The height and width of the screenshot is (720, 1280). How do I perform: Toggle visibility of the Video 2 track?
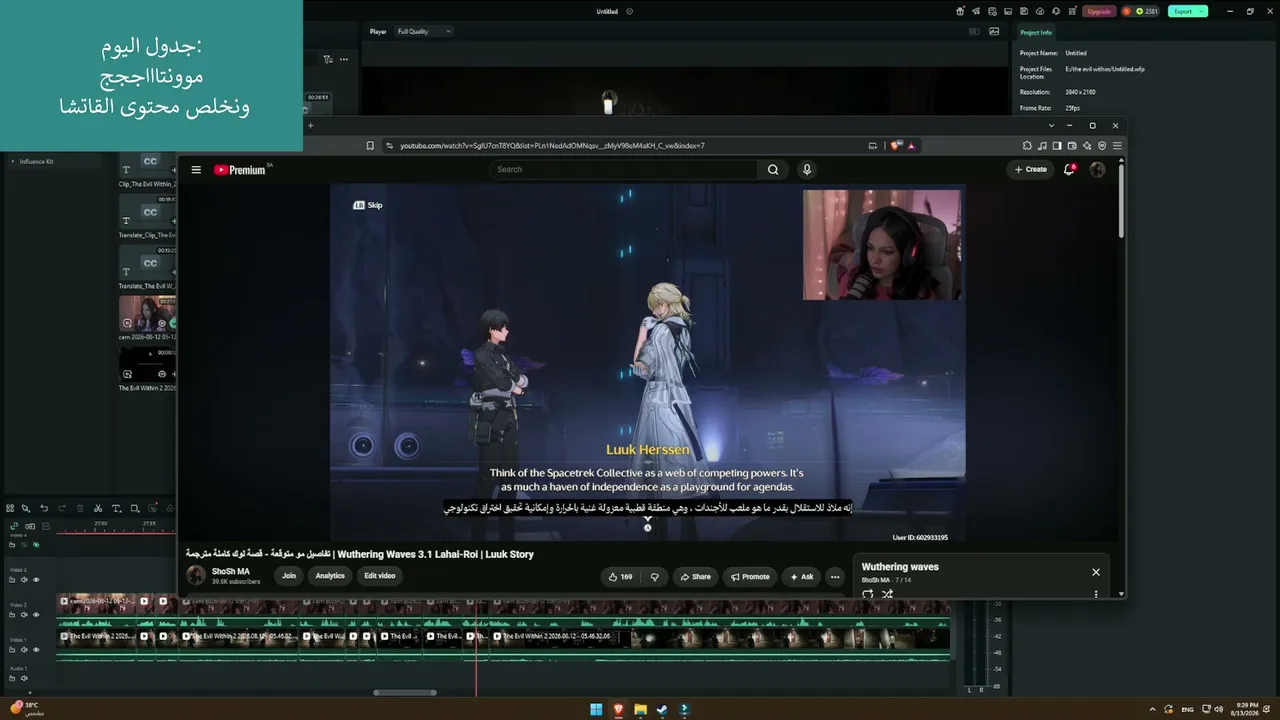click(x=37, y=615)
